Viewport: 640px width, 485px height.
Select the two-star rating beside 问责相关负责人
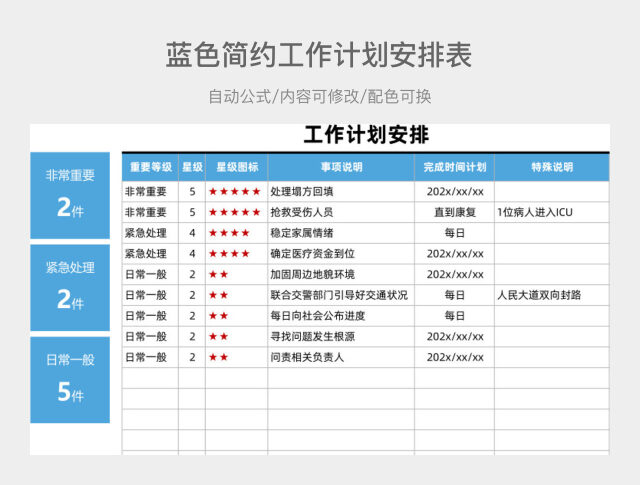(x=219, y=357)
